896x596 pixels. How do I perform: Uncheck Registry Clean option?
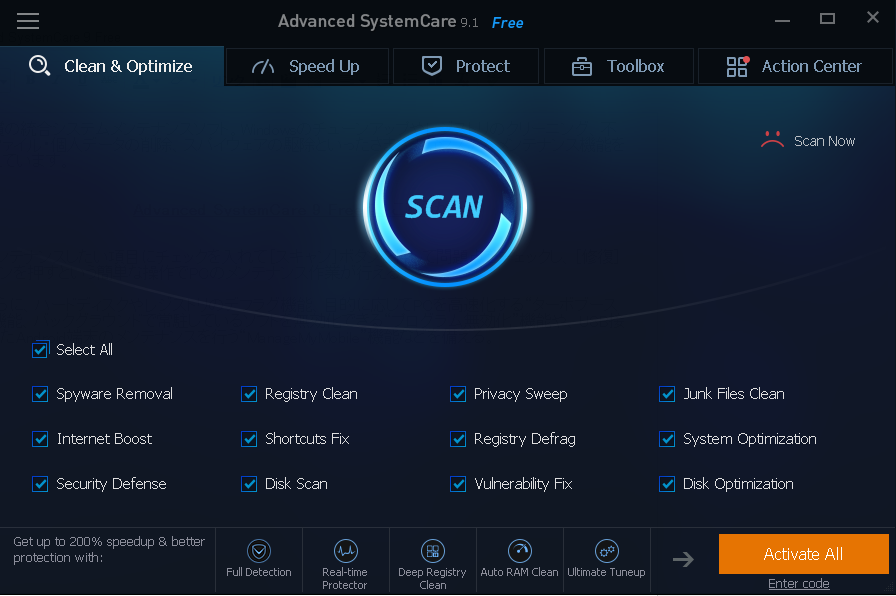coord(249,394)
